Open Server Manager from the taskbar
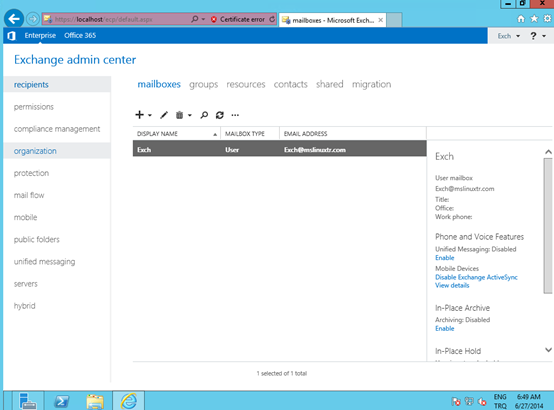 click(x=28, y=401)
